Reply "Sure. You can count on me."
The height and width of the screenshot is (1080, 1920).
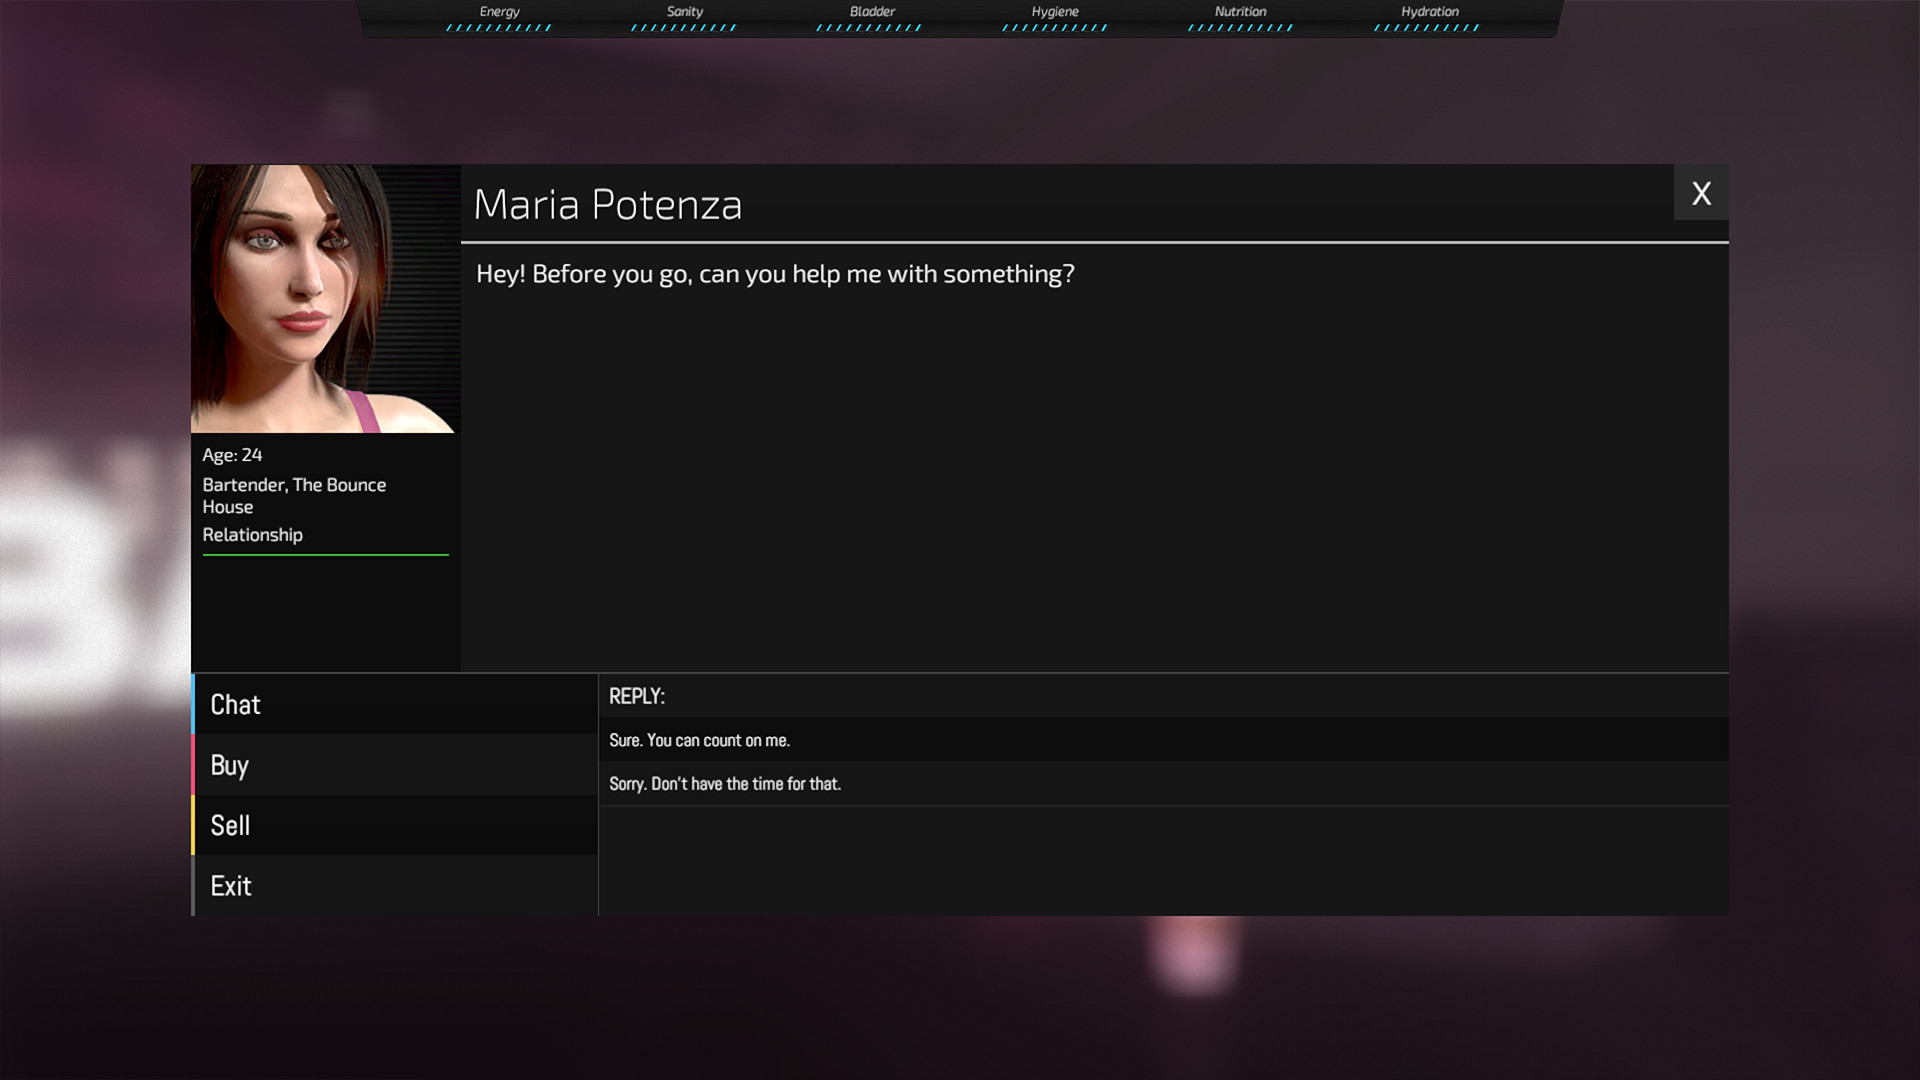click(x=699, y=740)
